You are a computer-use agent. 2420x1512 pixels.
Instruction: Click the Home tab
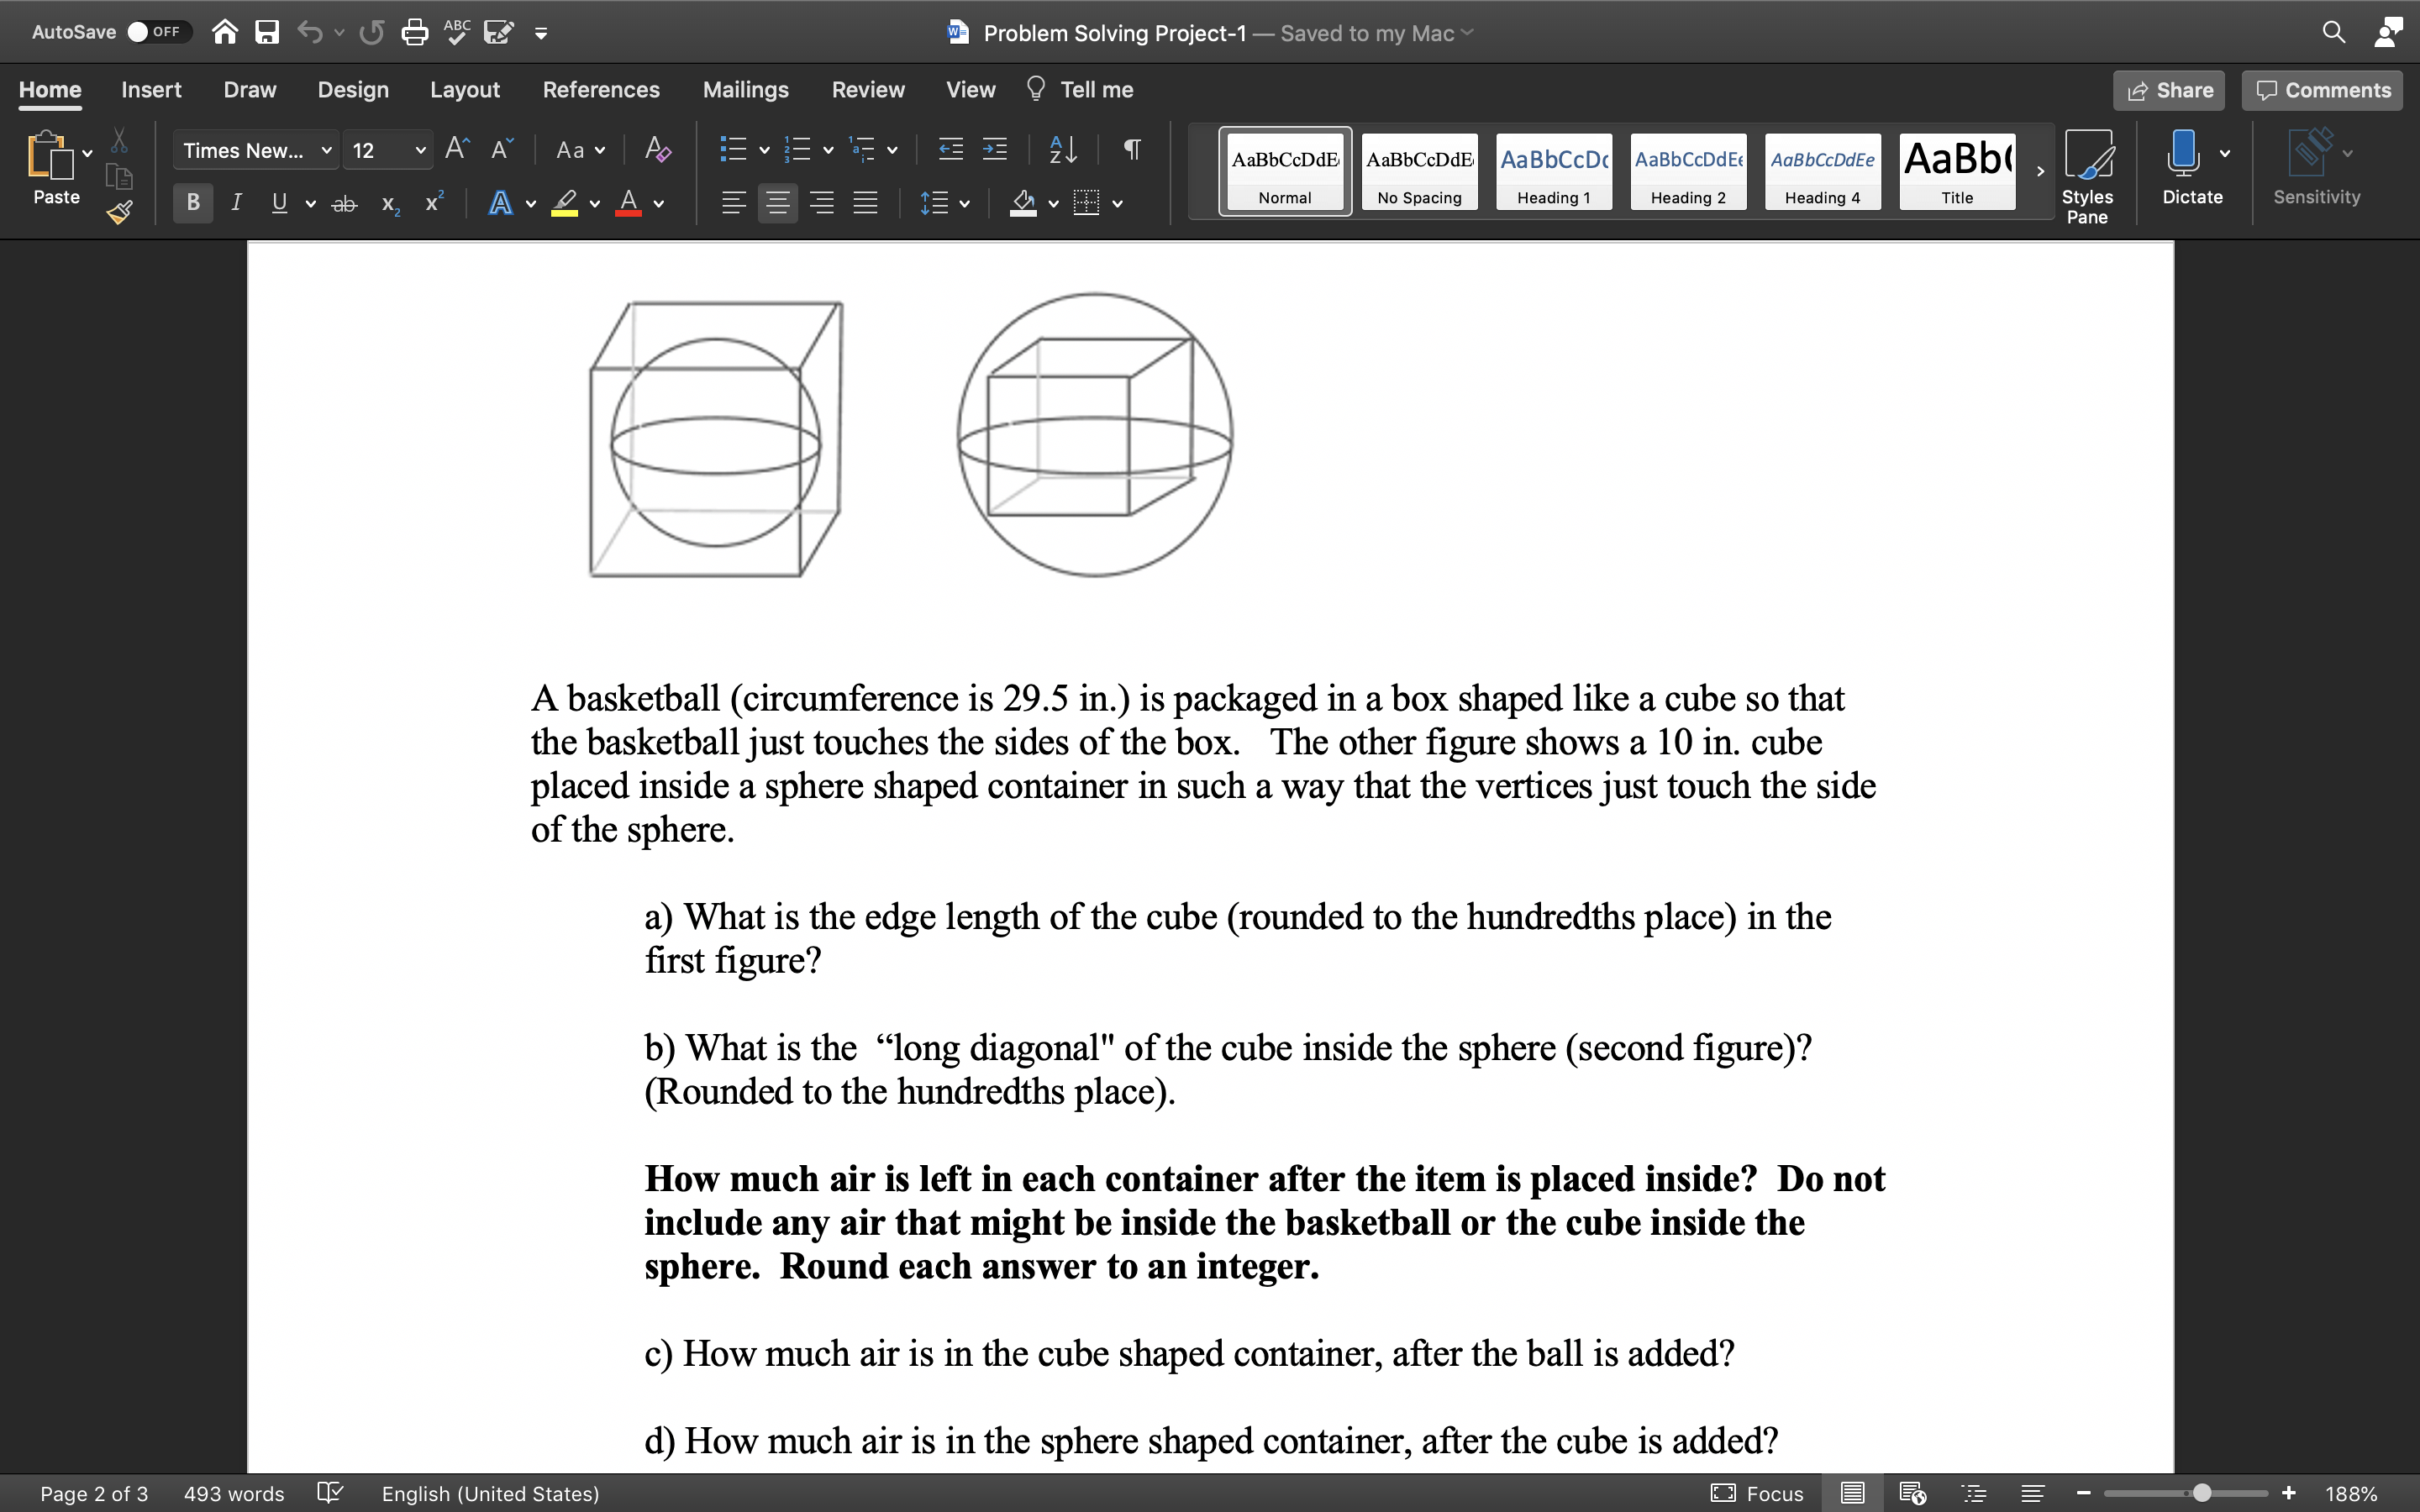click(x=50, y=87)
